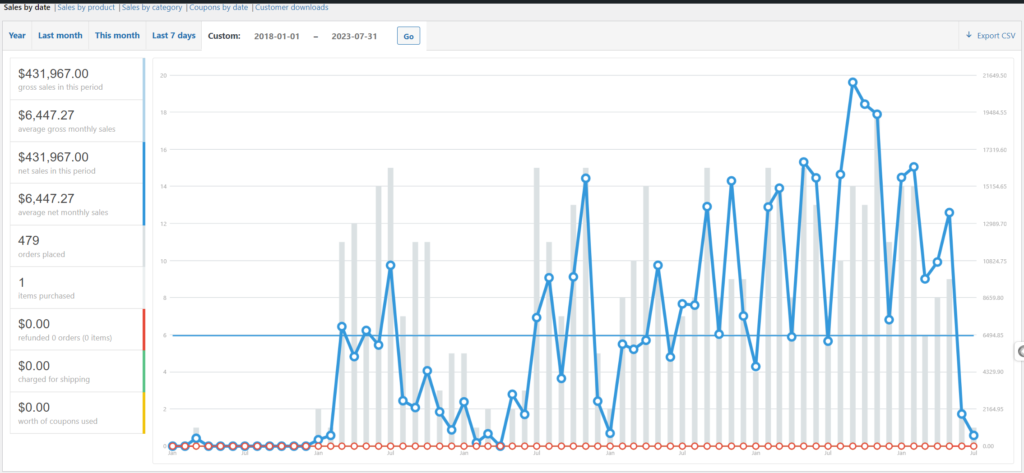Switch to the This month tab
This screenshot has width=1024, height=473.
pyautogui.click(x=118, y=35)
